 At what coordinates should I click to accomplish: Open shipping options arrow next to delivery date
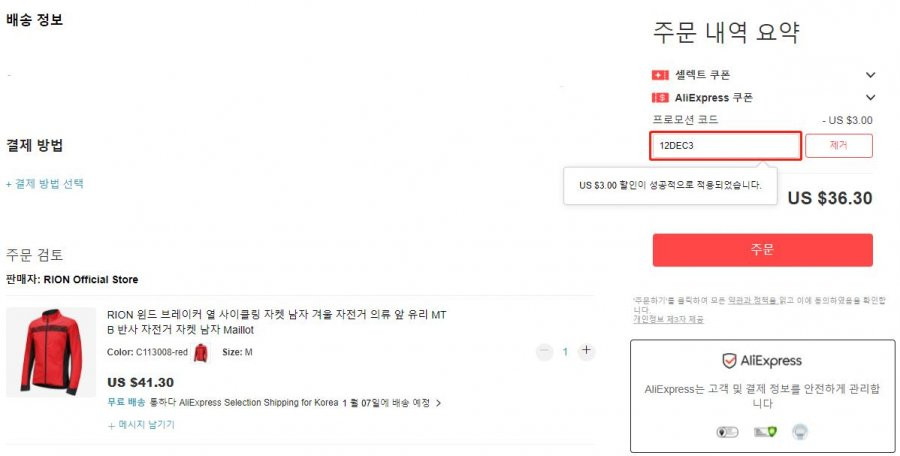[x=439, y=403]
